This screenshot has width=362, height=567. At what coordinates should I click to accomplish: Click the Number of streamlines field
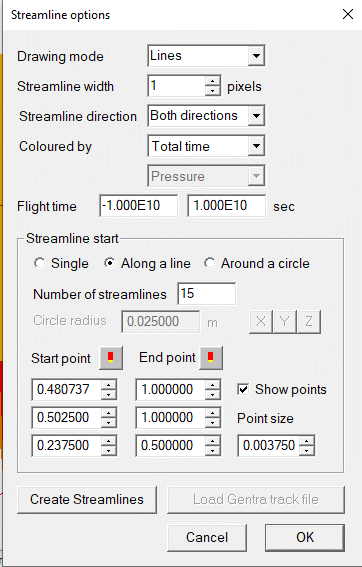coord(207,293)
